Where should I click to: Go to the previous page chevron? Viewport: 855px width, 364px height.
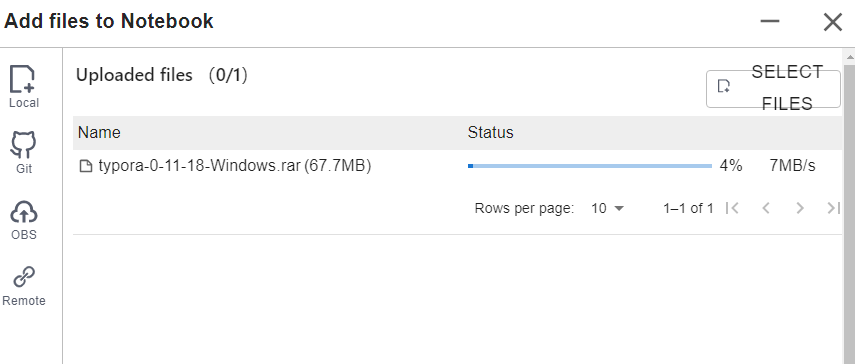[x=766, y=208]
